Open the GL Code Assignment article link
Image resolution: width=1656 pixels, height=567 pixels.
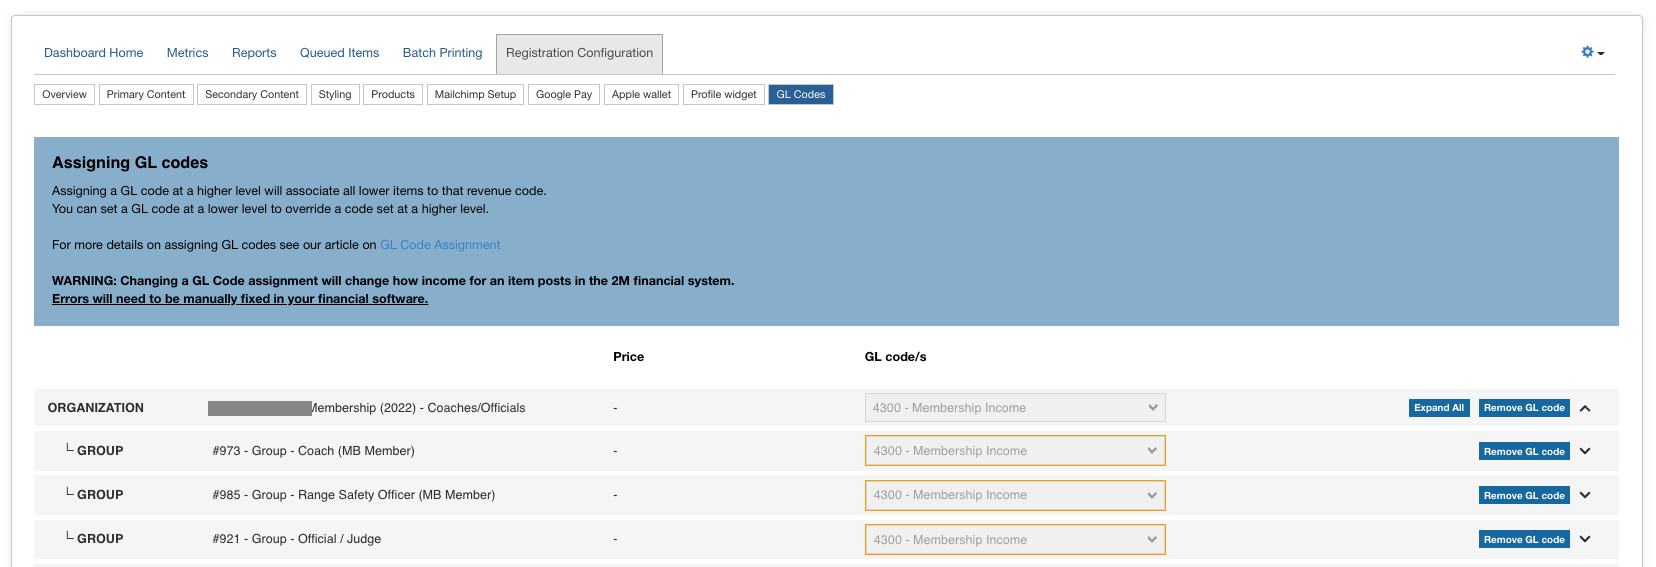pyautogui.click(x=440, y=245)
